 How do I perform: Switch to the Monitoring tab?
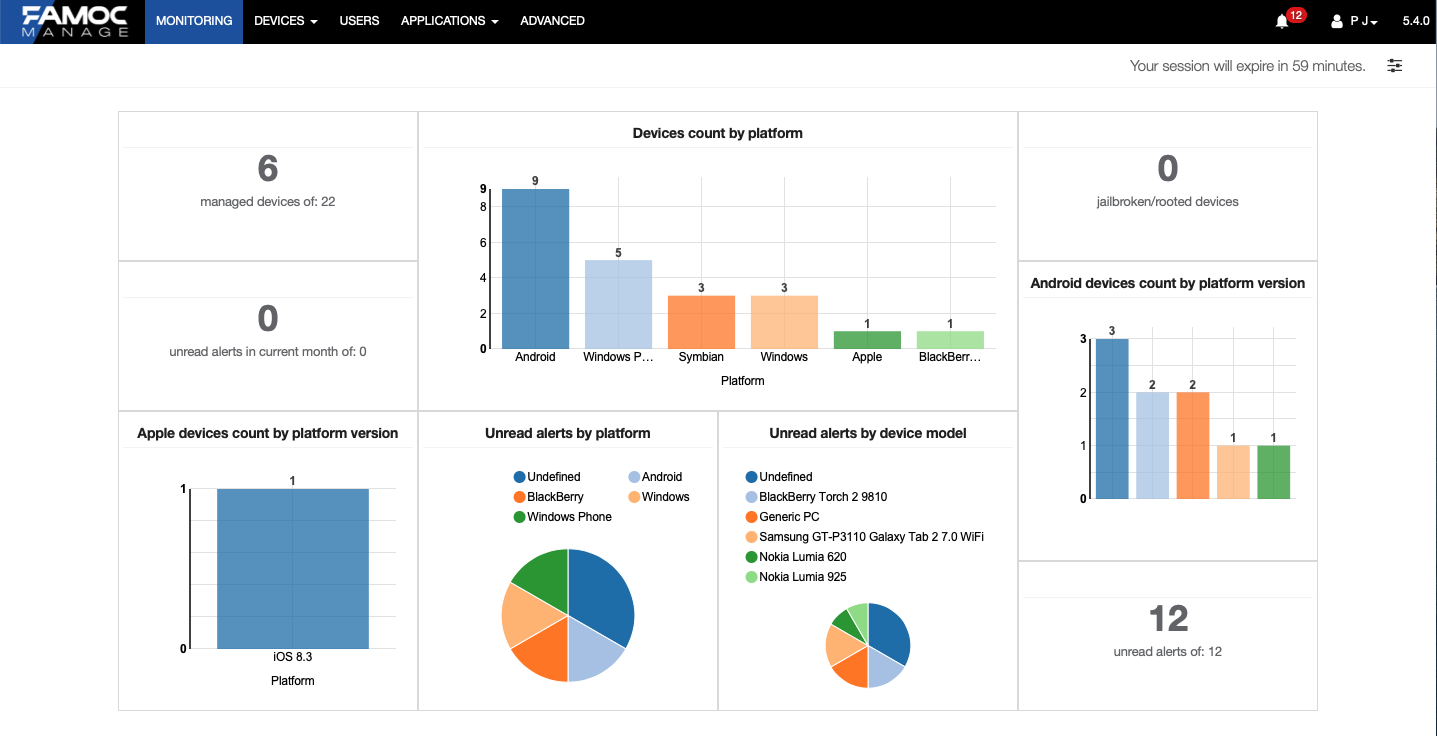194,21
